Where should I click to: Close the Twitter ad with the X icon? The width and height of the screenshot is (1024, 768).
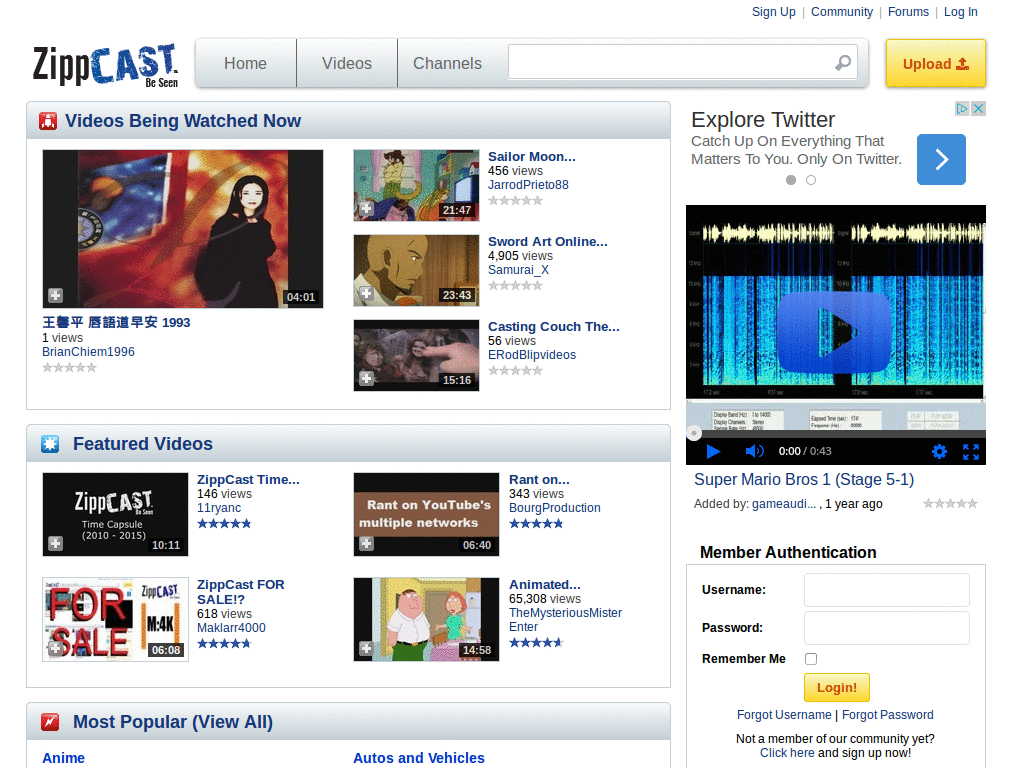(x=978, y=108)
